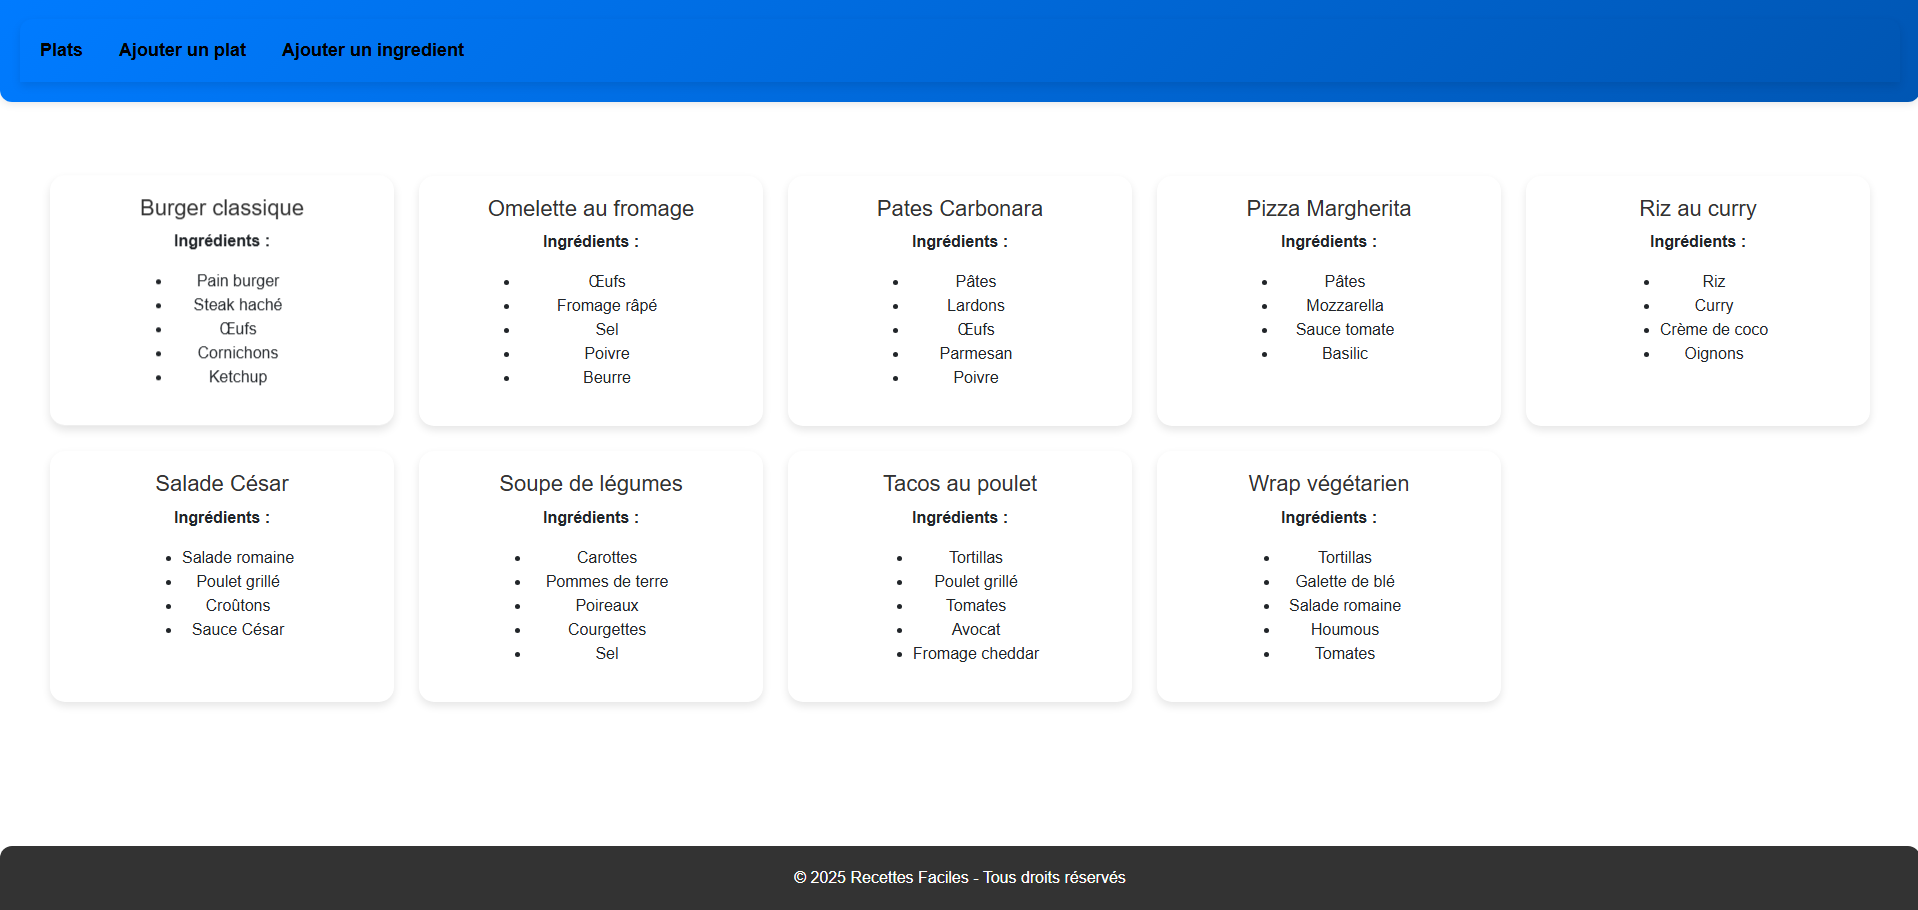1918x910 pixels.
Task: Click Lardons in the Pates Carbonara list
Action: pos(975,306)
